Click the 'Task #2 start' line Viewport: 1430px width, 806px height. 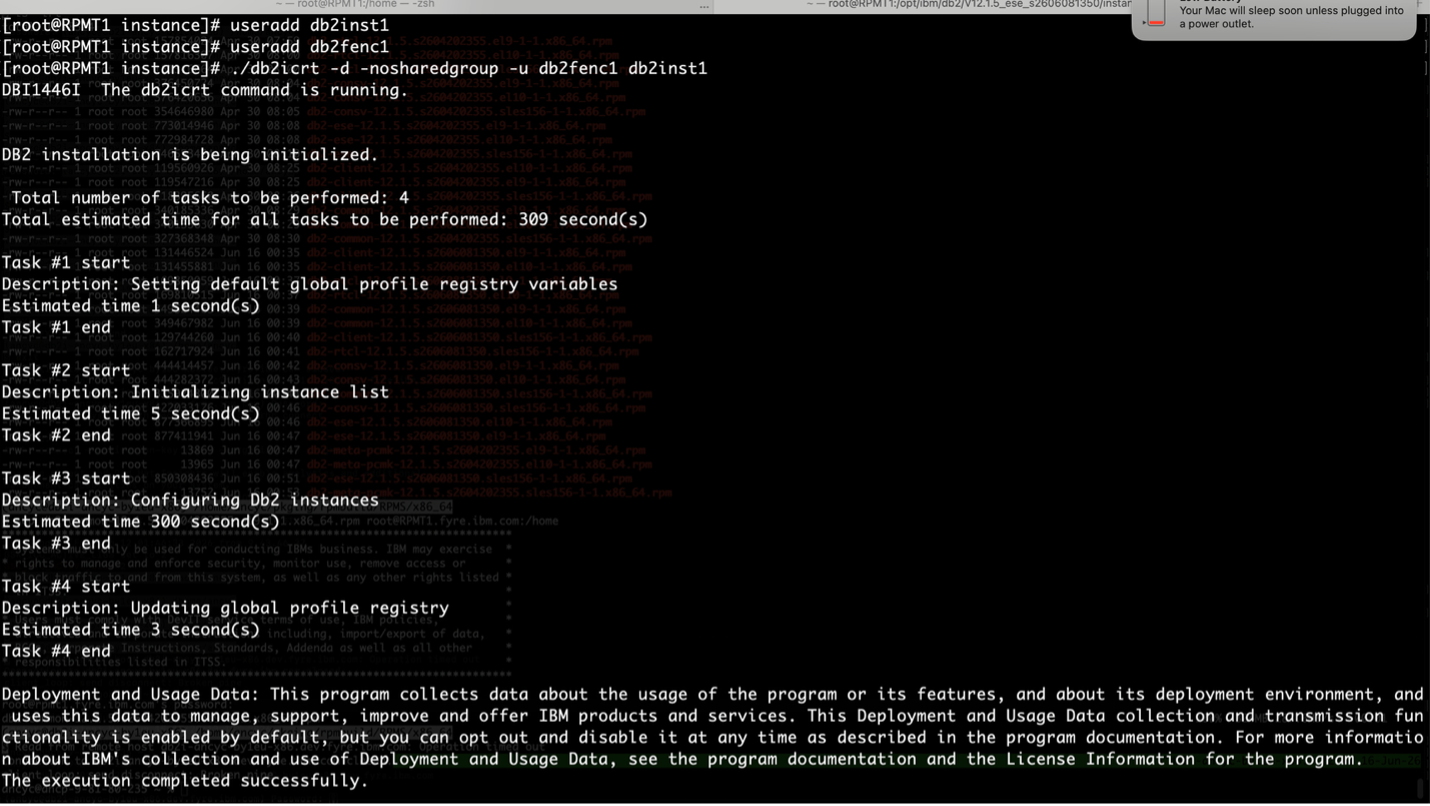66,371
